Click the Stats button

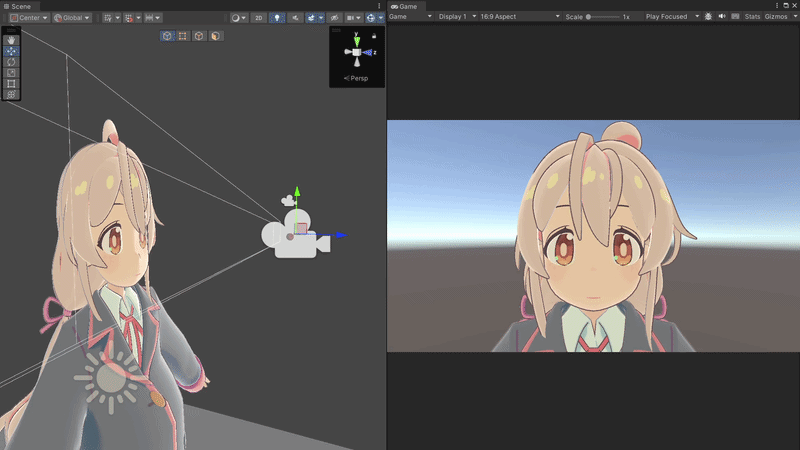752,16
